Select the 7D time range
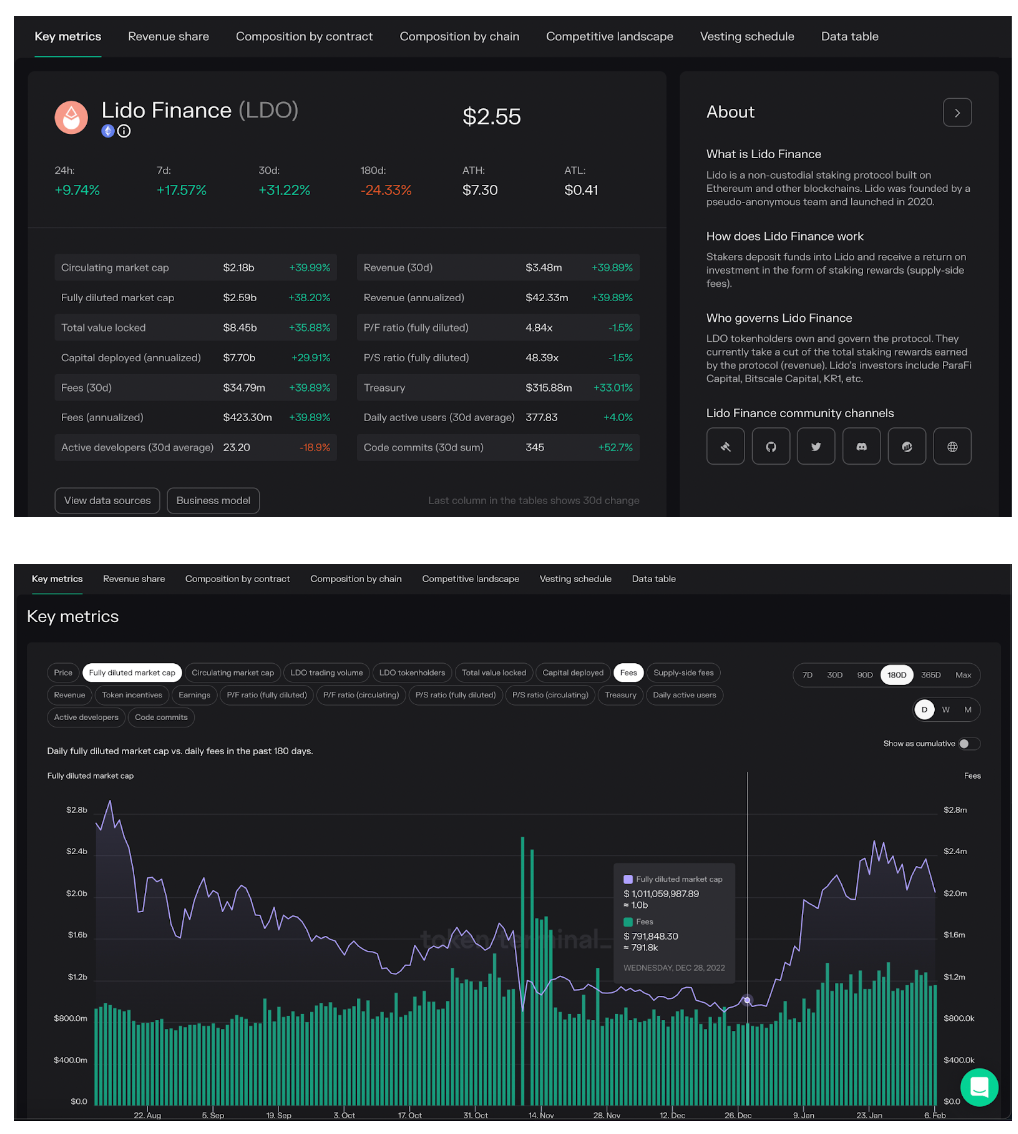Image resolution: width=1018 pixels, height=1134 pixels. 808,675
